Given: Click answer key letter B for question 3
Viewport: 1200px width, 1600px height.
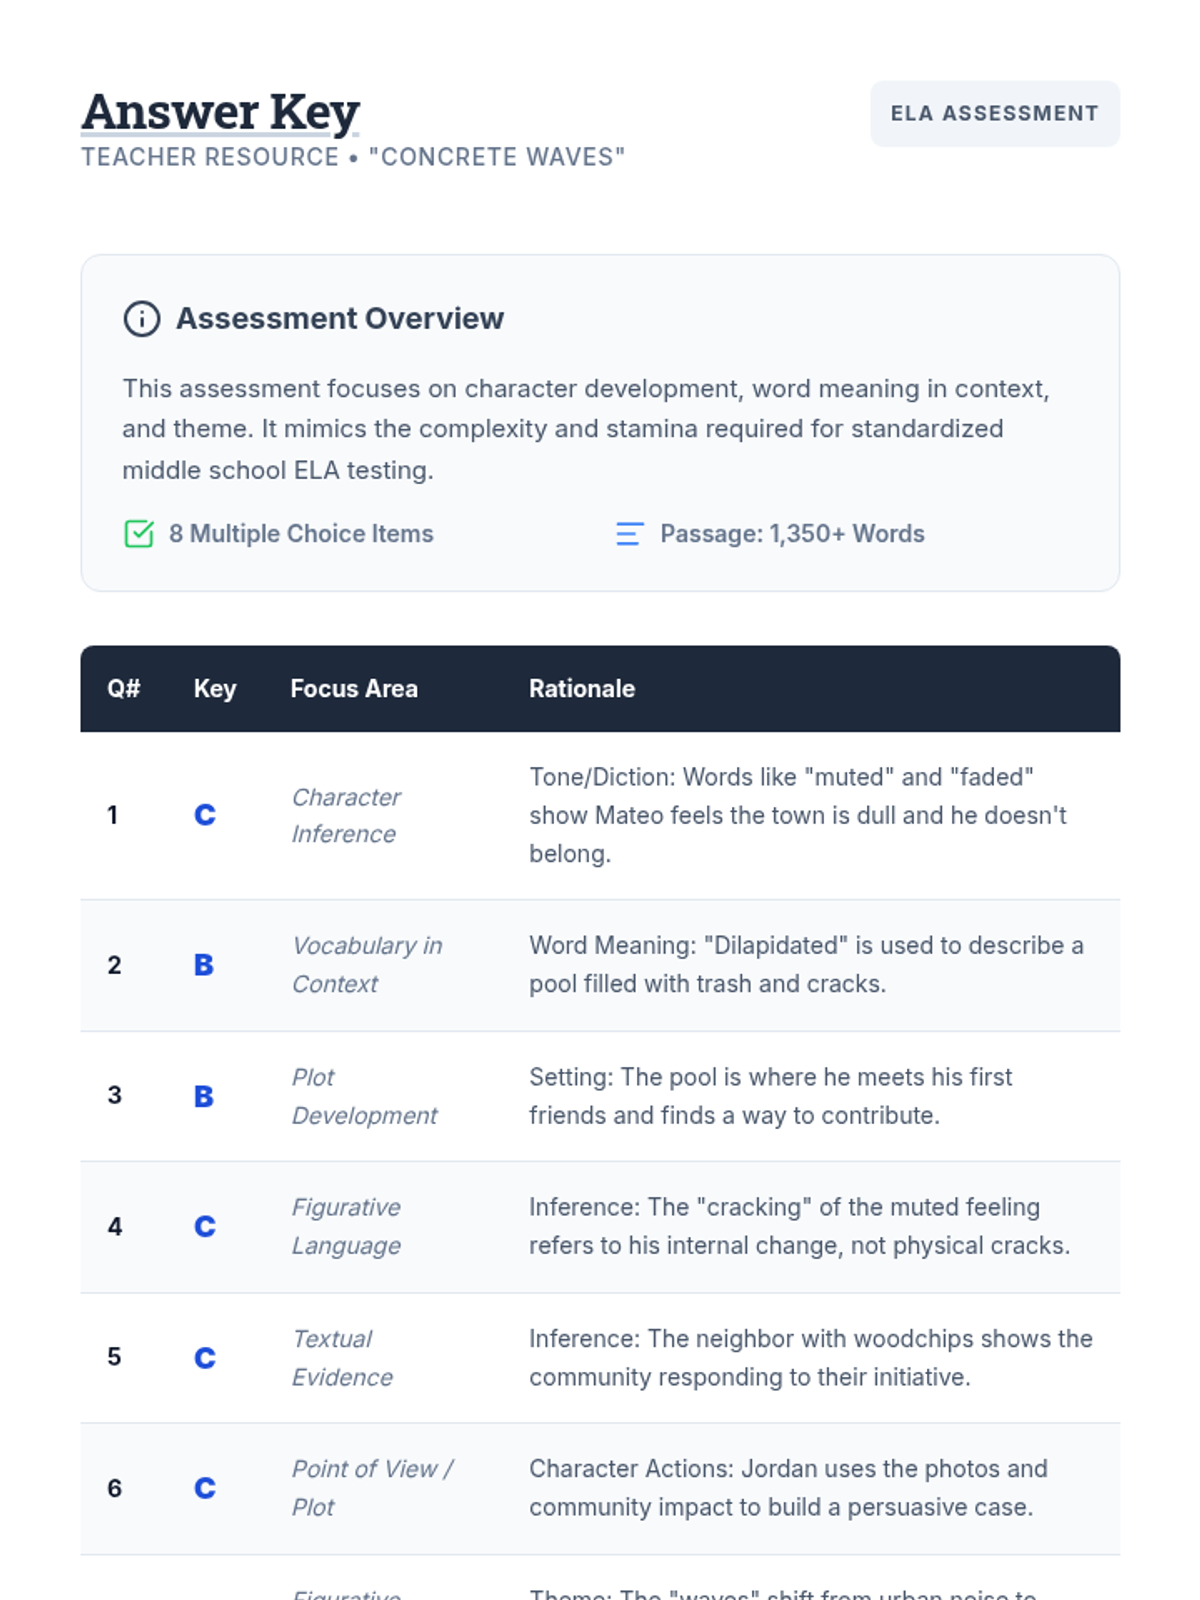Looking at the screenshot, I should 204,1096.
